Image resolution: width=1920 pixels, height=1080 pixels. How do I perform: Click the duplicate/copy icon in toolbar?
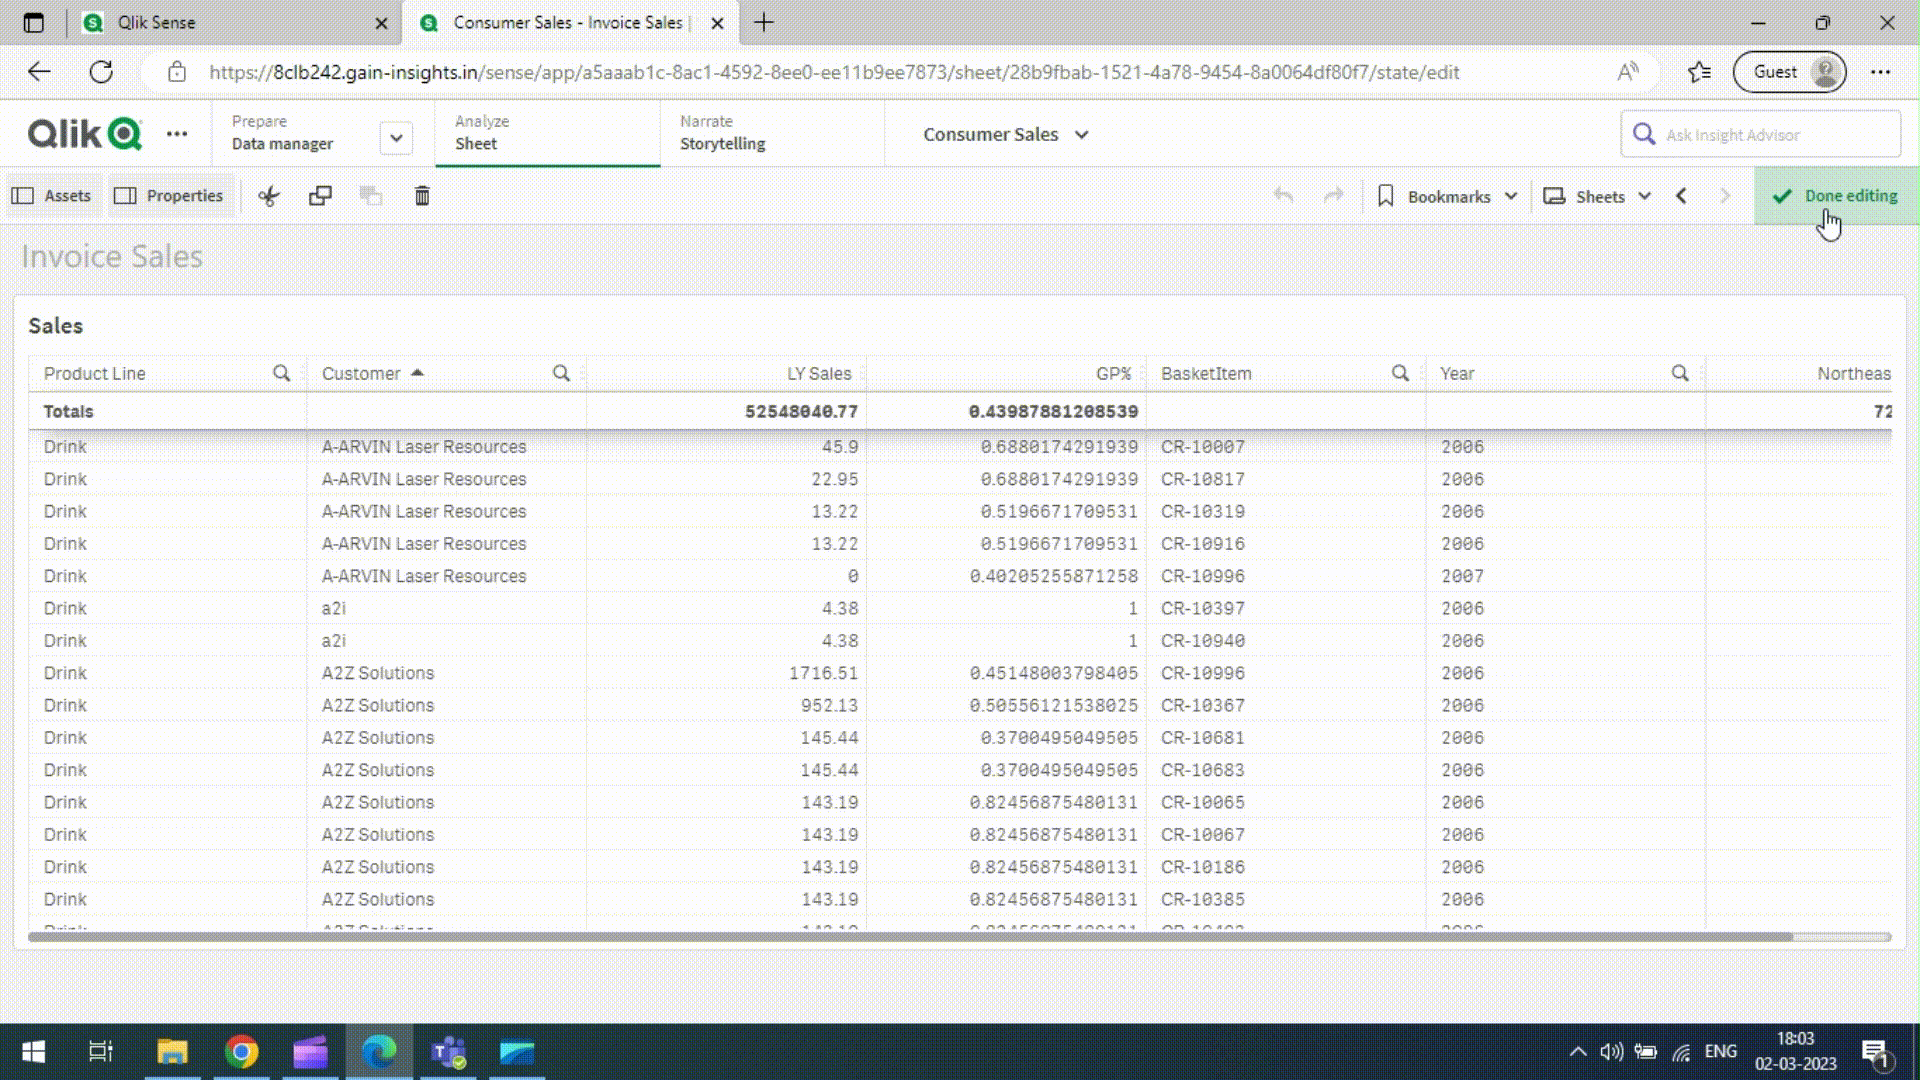coord(320,196)
